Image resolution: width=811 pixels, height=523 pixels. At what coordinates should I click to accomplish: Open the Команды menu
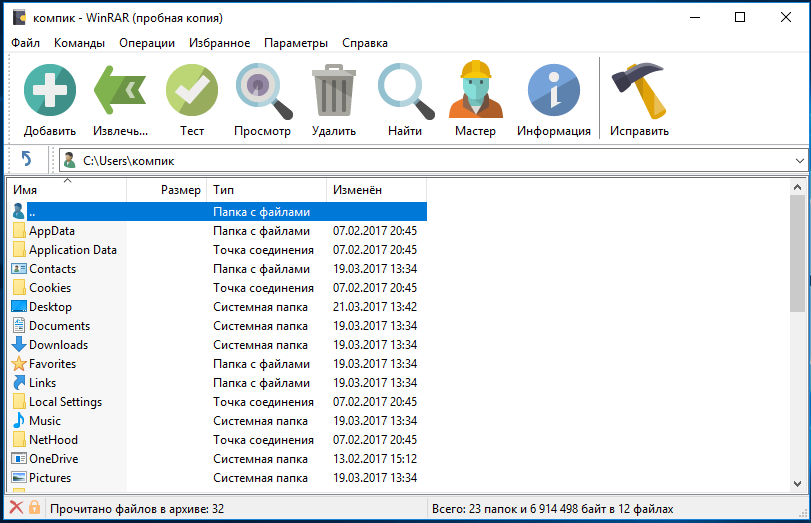[79, 43]
